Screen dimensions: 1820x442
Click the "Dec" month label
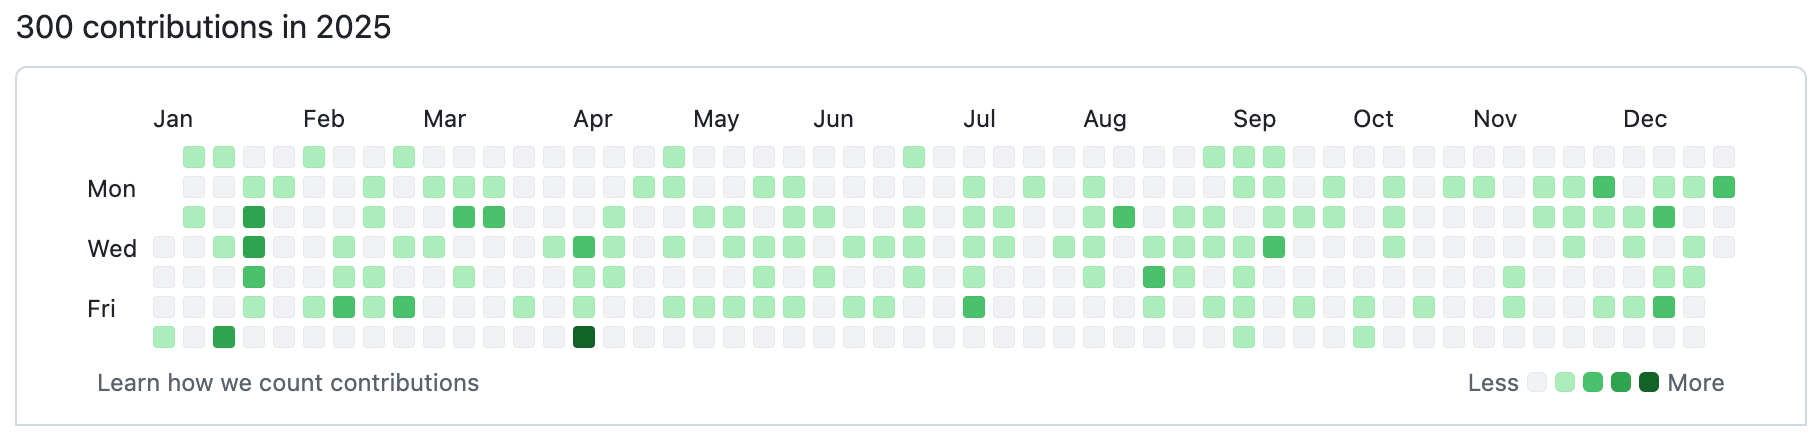pyautogui.click(x=1645, y=119)
